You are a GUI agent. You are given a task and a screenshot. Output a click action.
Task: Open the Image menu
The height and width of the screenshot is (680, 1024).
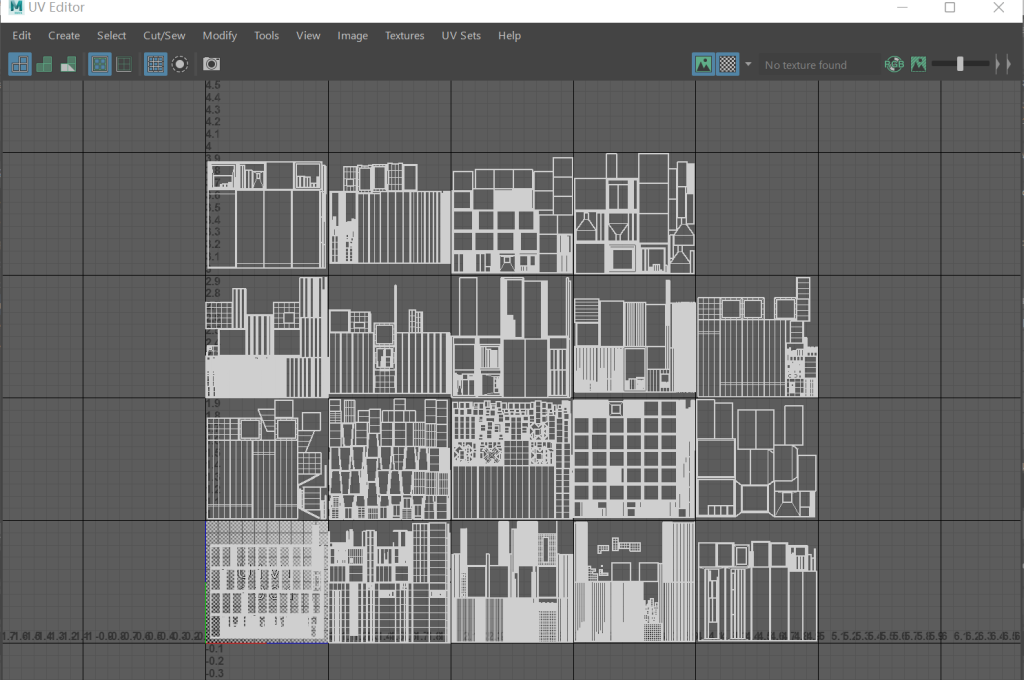pyautogui.click(x=353, y=36)
